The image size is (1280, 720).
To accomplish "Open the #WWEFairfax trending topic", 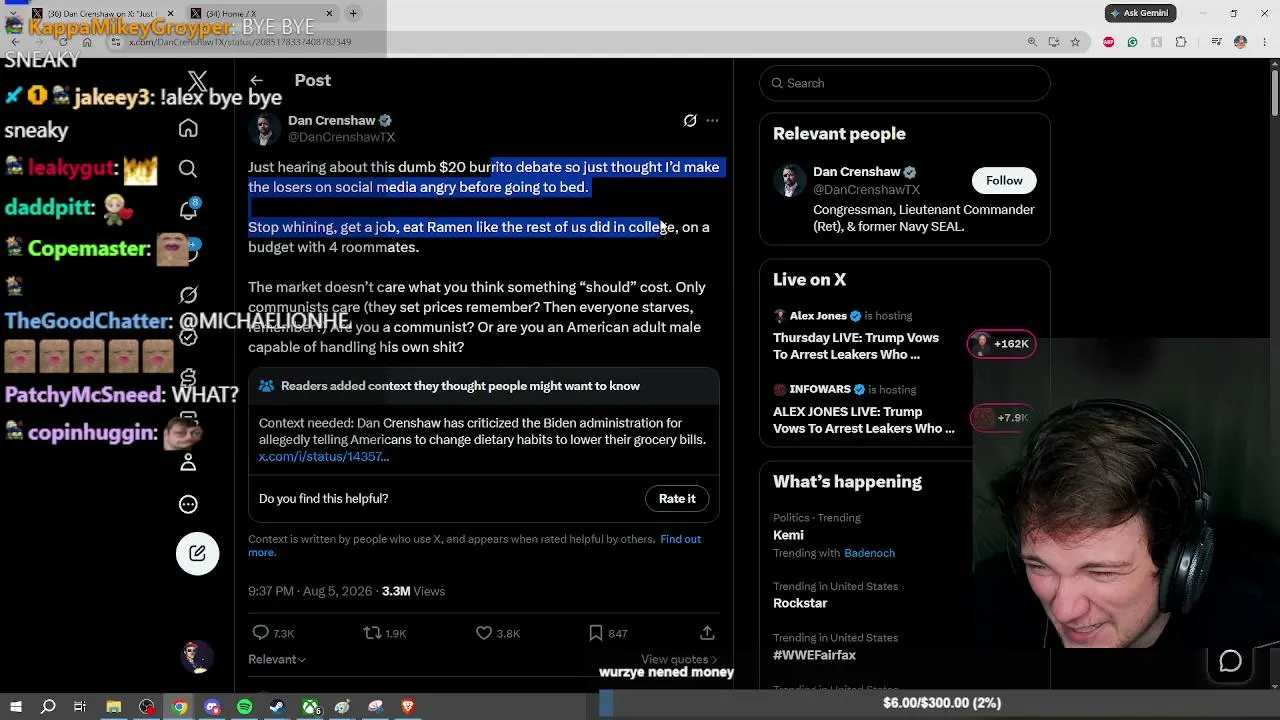I will tap(814, 655).
